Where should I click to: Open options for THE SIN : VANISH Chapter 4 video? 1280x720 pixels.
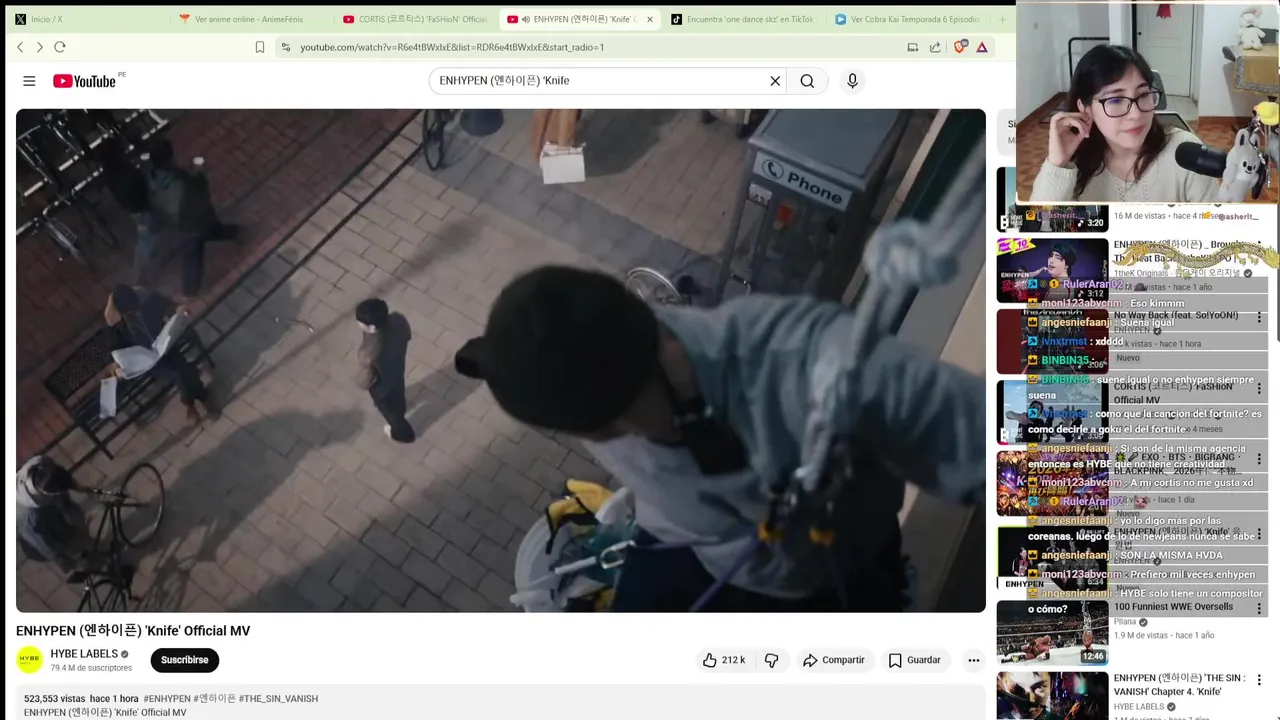[1259, 681]
